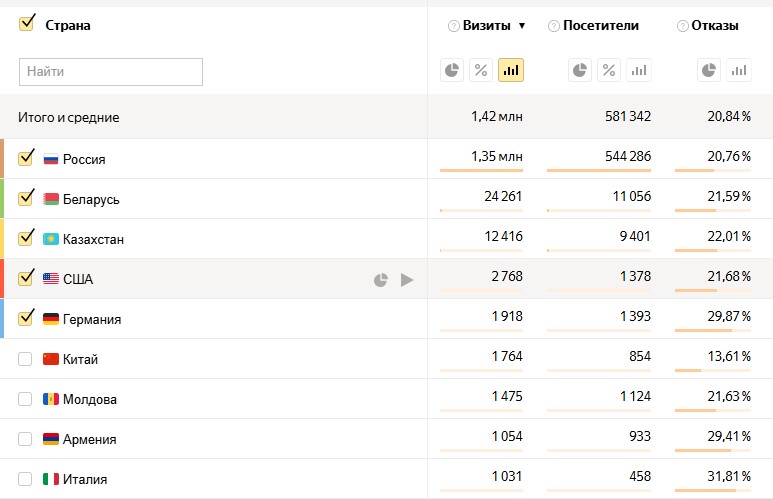Switch Visitors column to percent view

click(x=609, y=70)
